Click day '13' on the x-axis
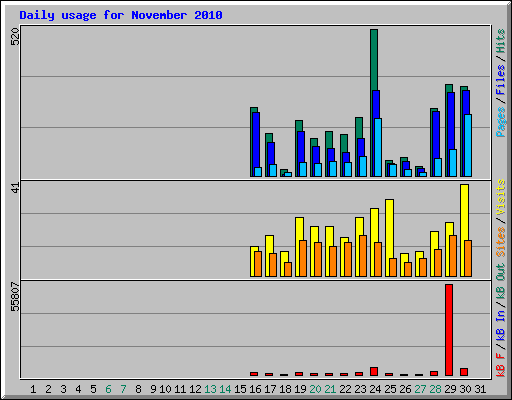The width and height of the screenshot is (512, 400). point(210,389)
